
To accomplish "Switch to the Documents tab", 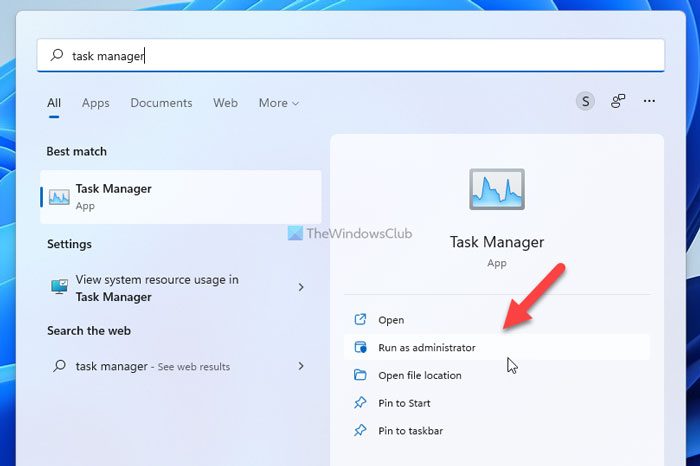I will (161, 103).
